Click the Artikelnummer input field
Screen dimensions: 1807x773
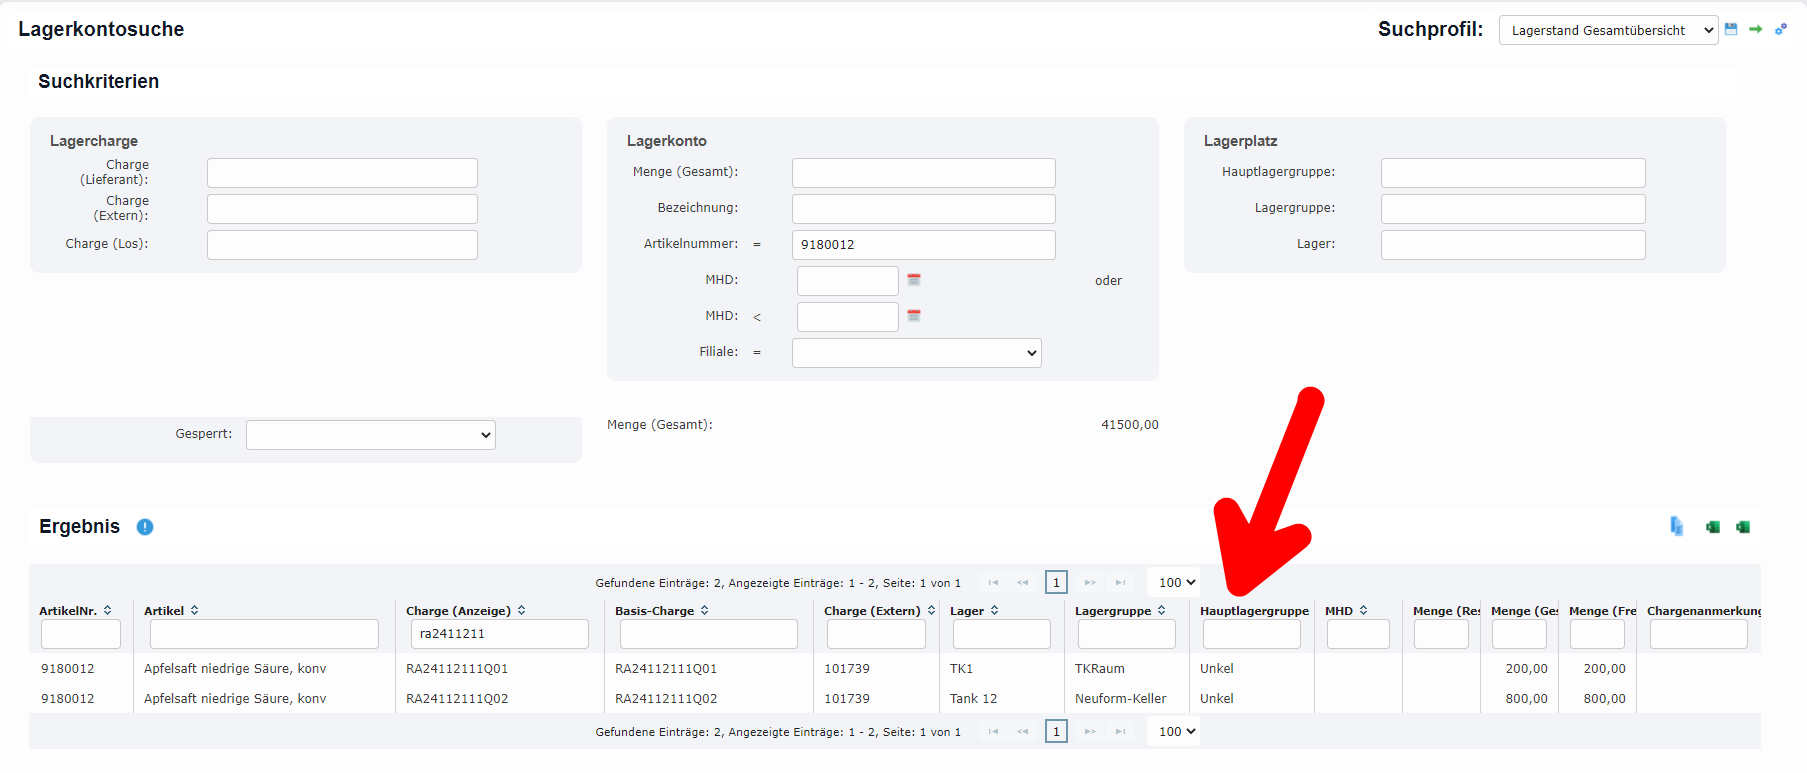(923, 245)
